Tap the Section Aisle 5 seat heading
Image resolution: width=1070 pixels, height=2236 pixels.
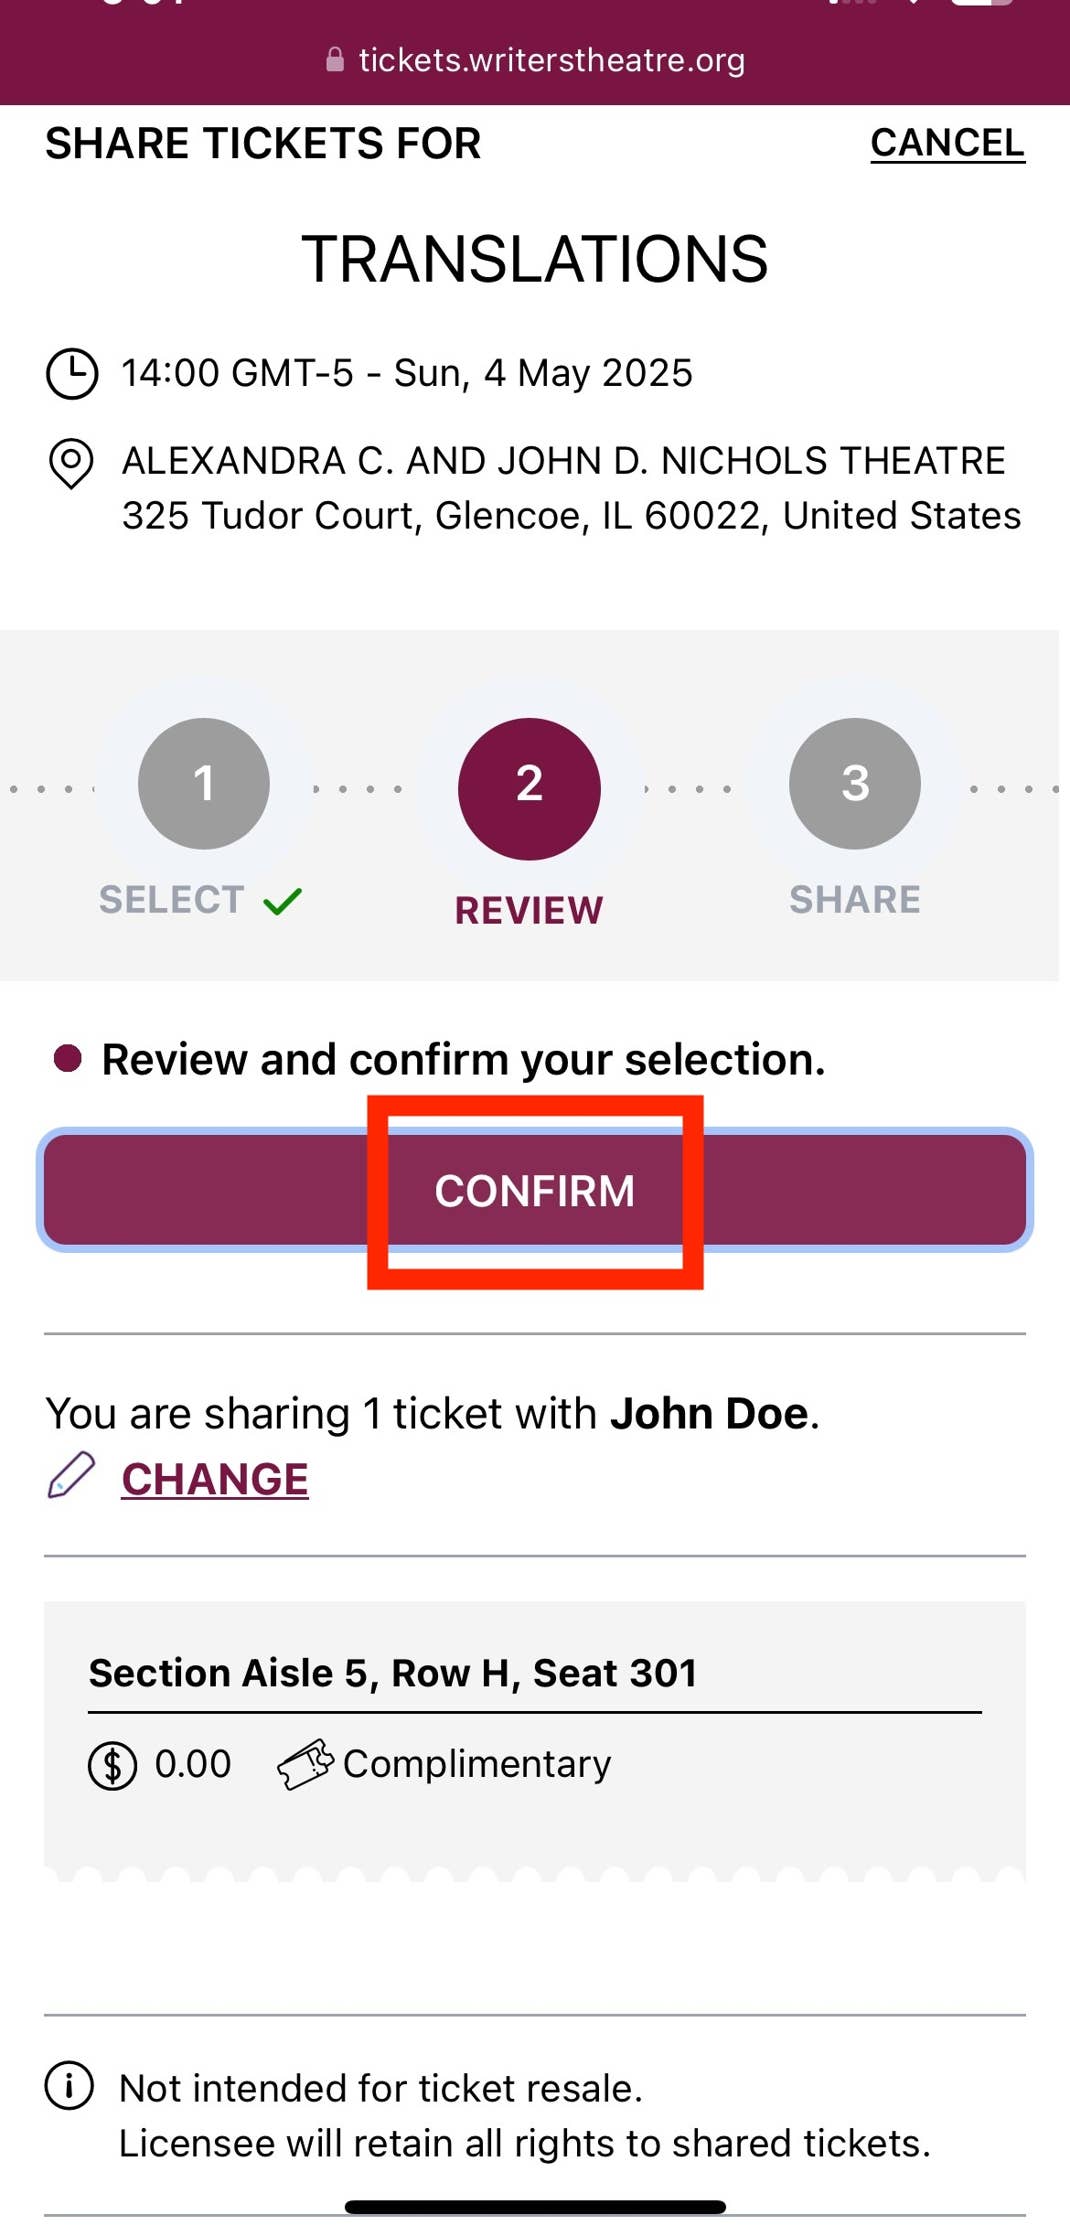tap(393, 1673)
